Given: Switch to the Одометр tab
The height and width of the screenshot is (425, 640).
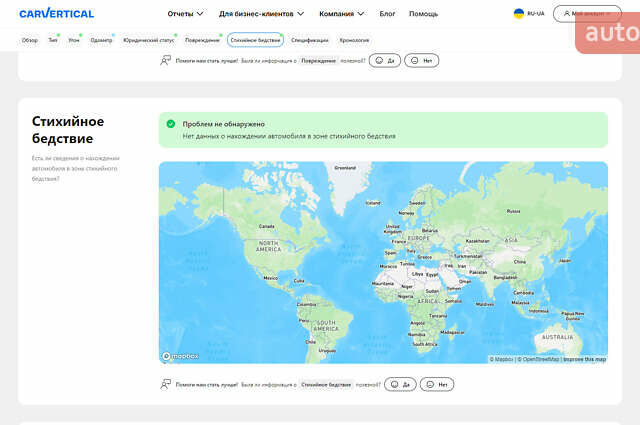Looking at the screenshot, I should pyautogui.click(x=101, y=40).
